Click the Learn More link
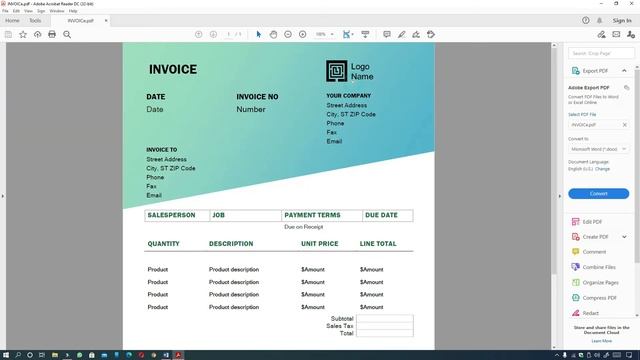 (x=601, y=341)
